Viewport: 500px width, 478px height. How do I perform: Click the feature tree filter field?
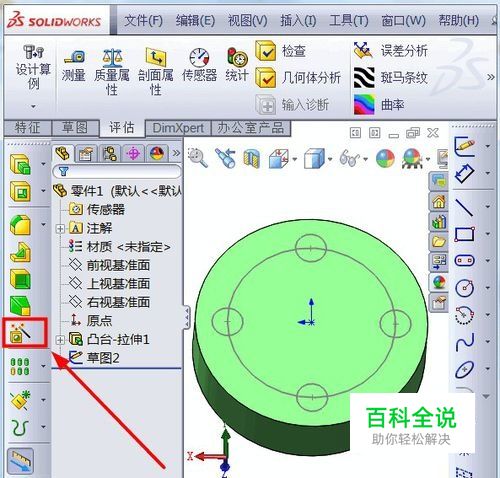pos(117,171)
